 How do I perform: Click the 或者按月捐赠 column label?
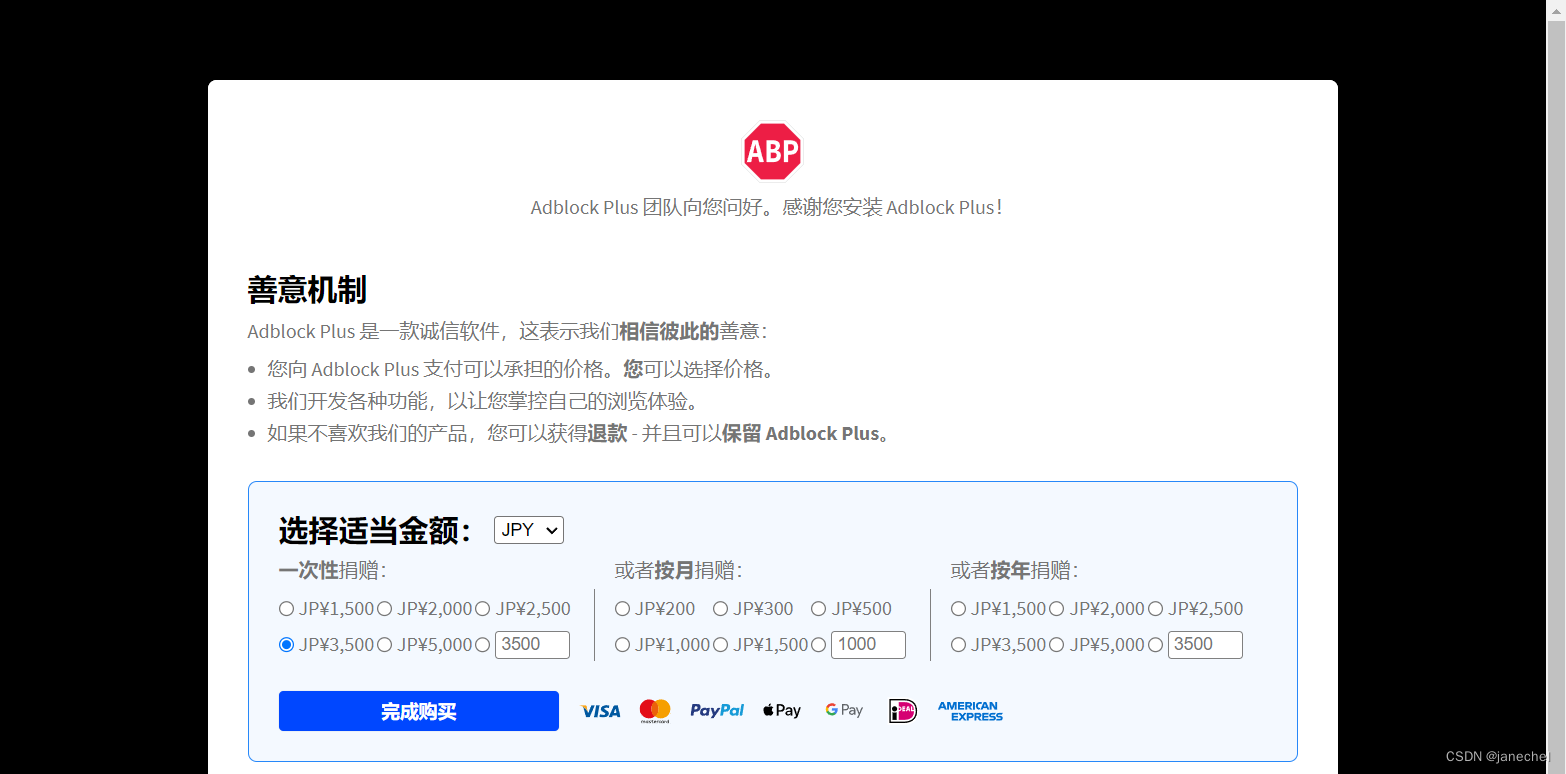[679, 571]
